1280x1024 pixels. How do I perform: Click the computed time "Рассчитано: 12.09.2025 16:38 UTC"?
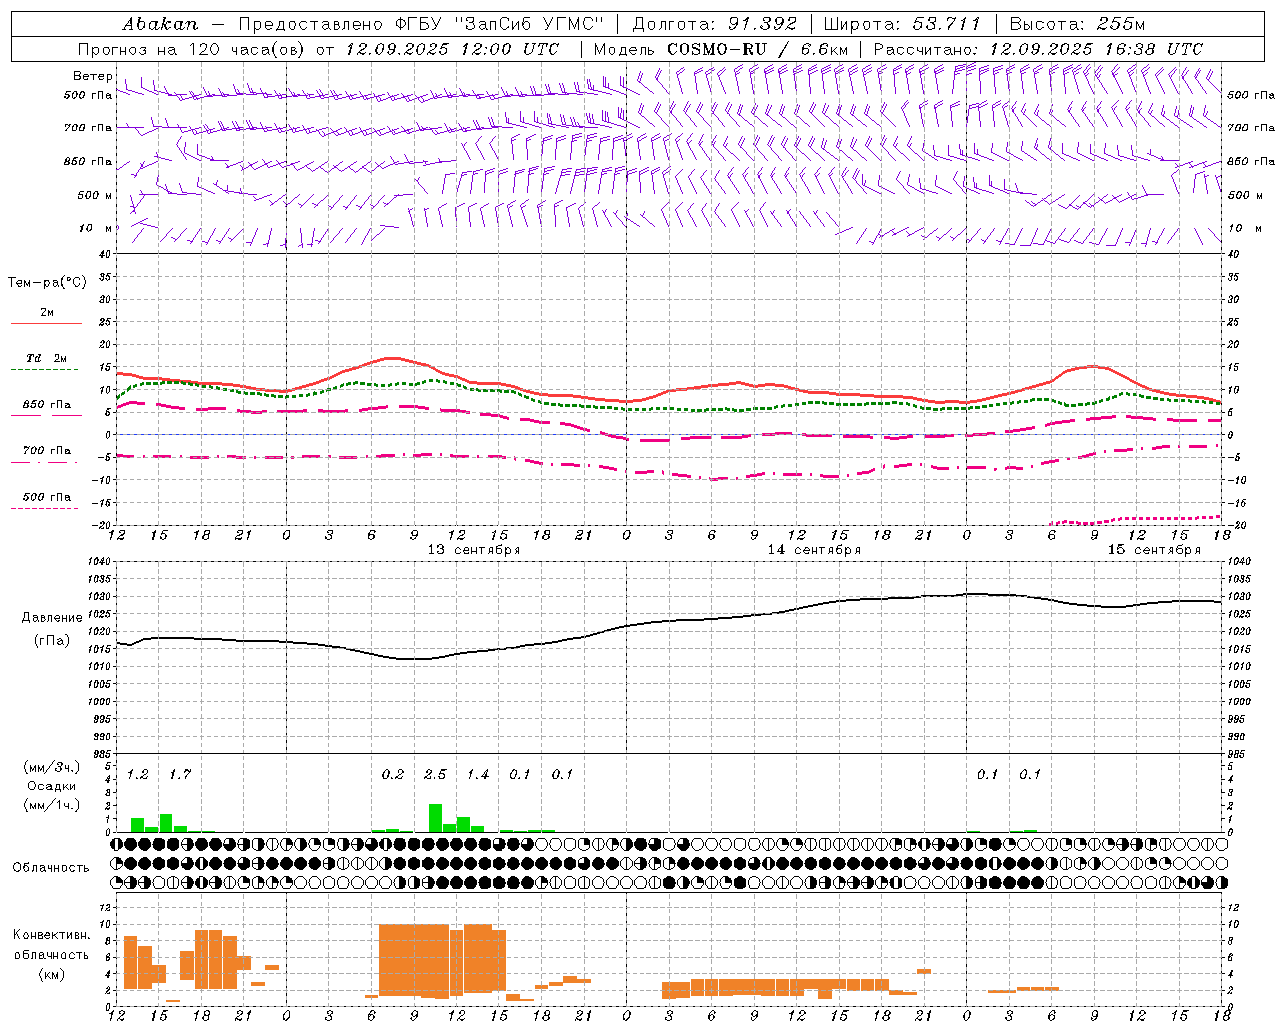coord(1038,48)
